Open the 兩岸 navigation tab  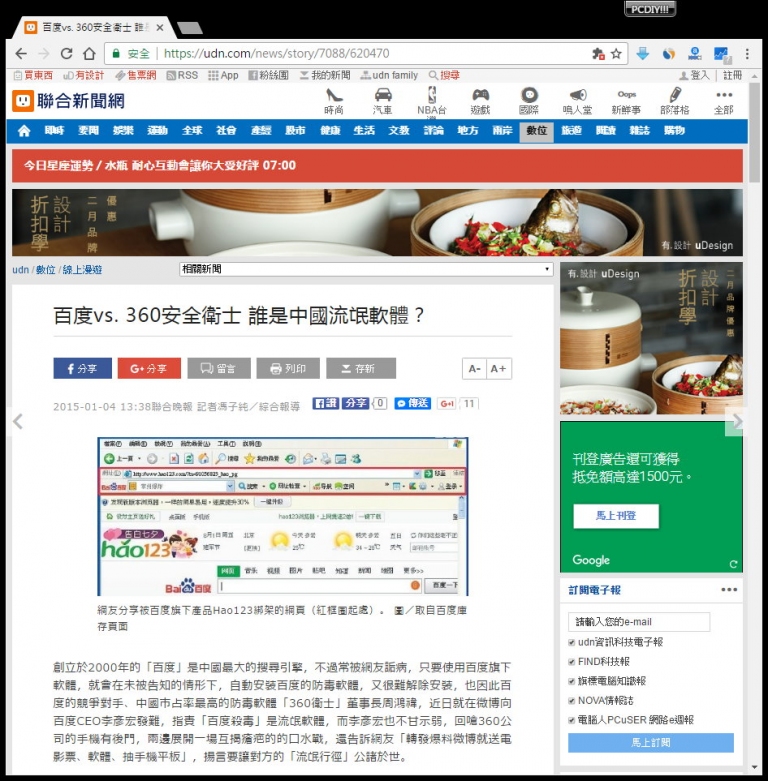coord(502,130)
